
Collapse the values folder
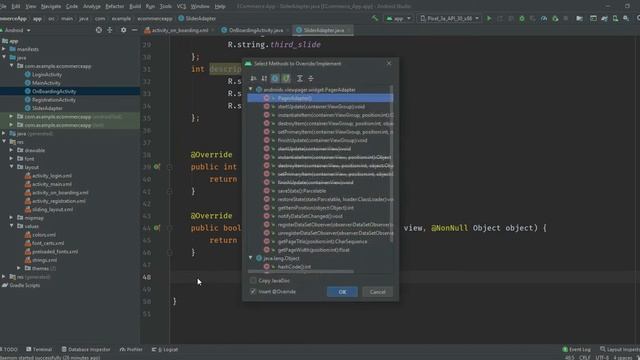tap(11, 226)
